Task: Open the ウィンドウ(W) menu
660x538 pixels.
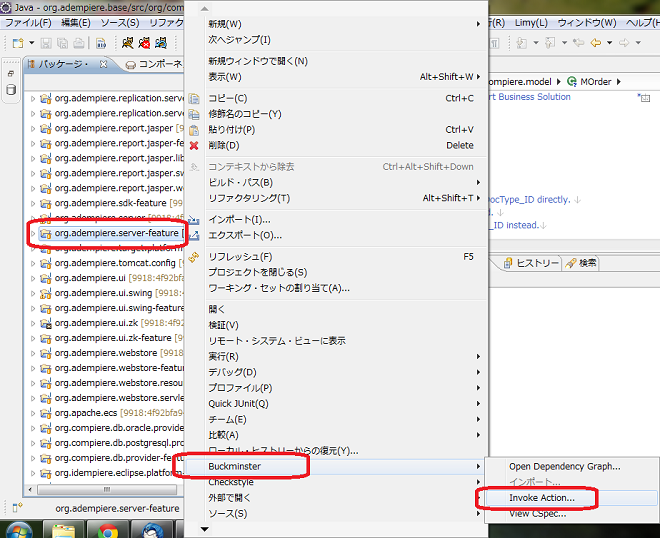Action: (587, 23)
